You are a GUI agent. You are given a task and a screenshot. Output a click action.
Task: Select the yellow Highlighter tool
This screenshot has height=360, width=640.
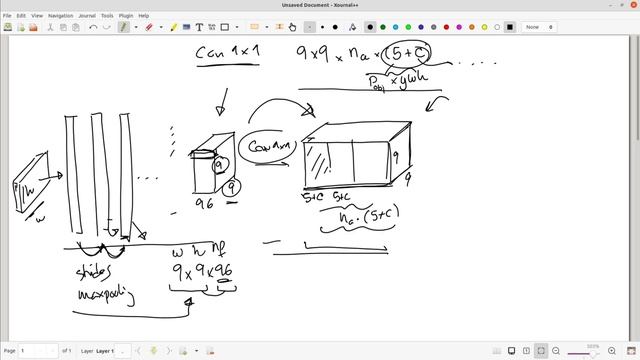(x=173, y=27)
